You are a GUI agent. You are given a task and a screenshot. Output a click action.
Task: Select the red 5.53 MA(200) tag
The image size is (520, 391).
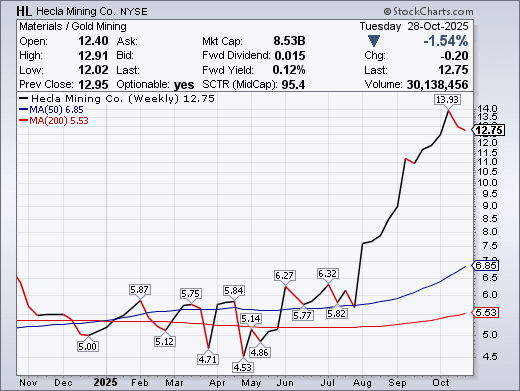coord(485,313)
